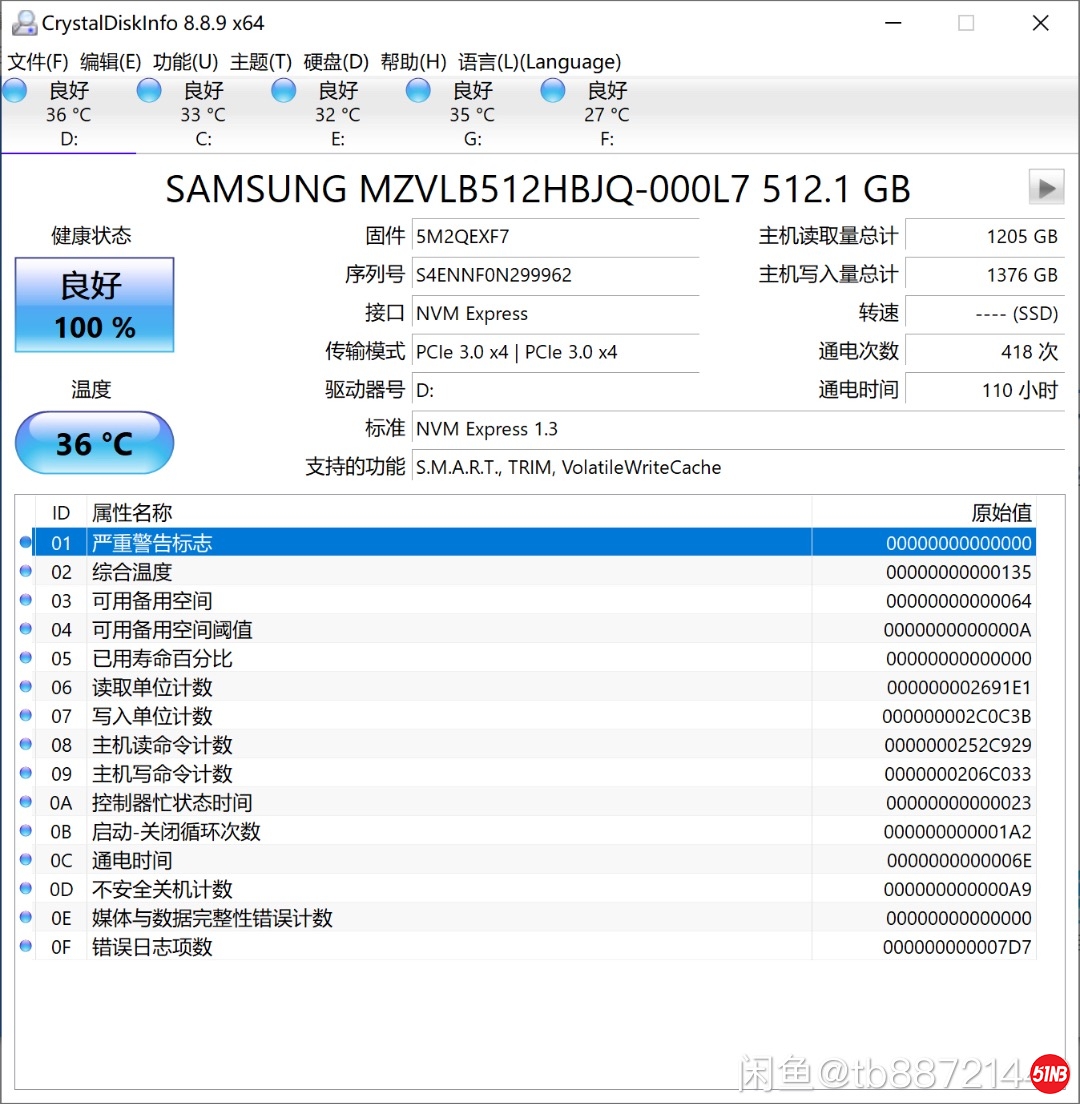The image size is (1080, 1104).
Task: Click the 属性名称 column header
Action: (449, 513)
